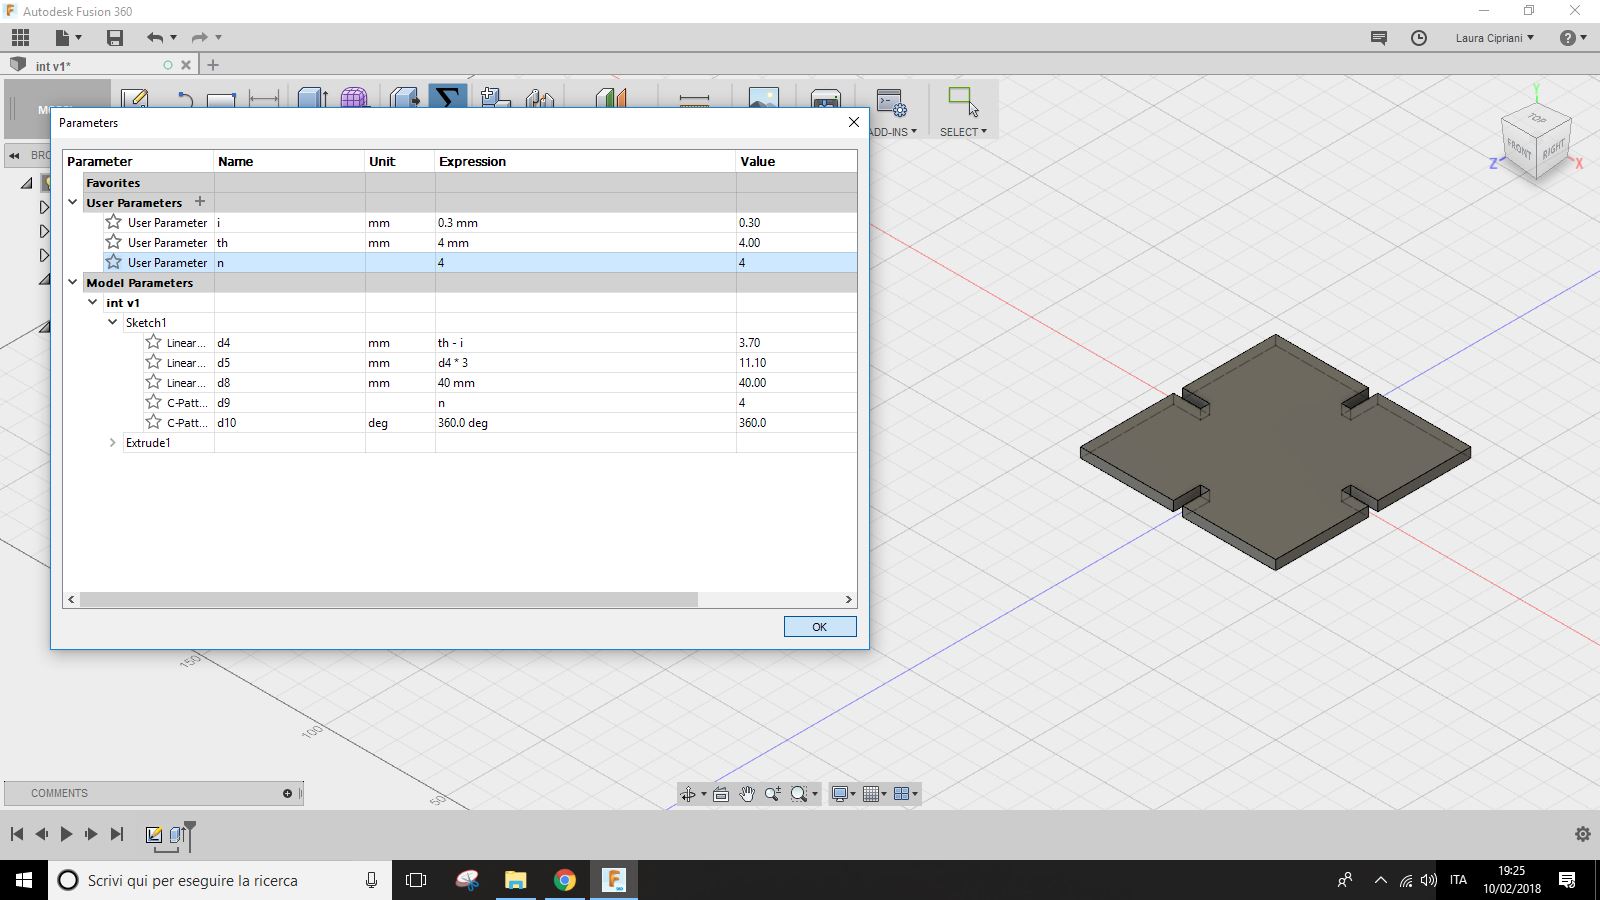Collapse the int v1 node

tap(93, 302)
